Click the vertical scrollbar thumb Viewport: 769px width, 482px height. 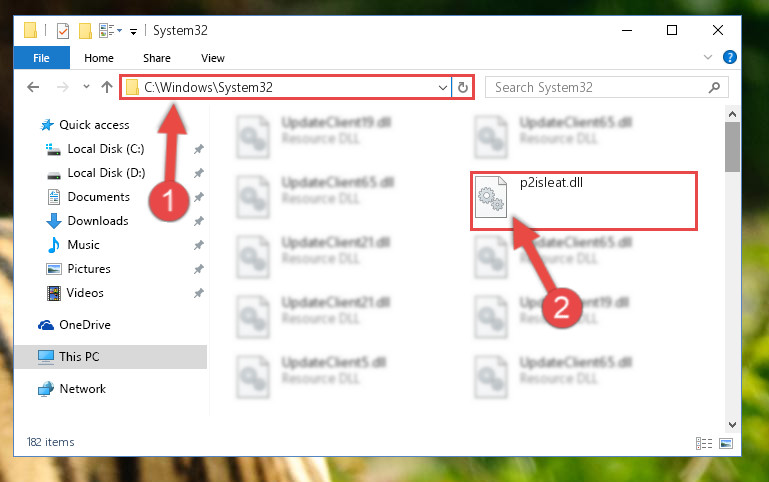[732, 147]
